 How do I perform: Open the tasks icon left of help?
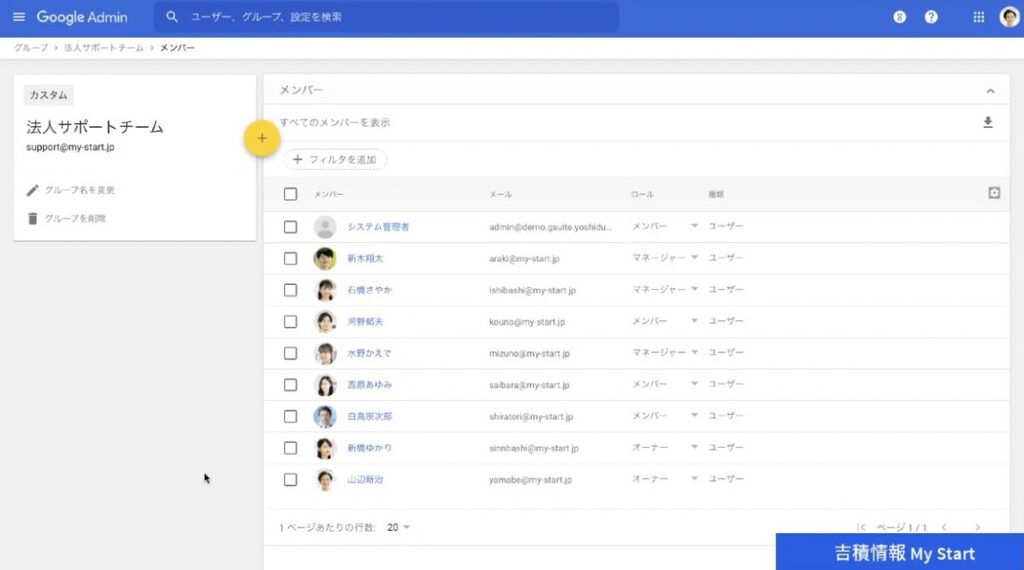[x=899, y=18]
